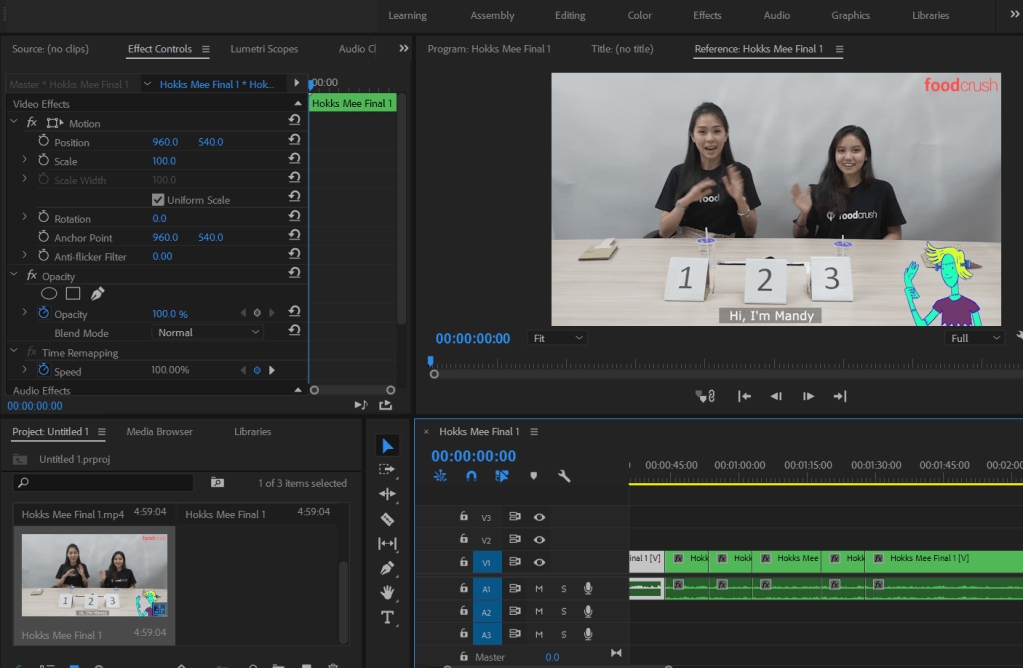Click the timeline wrench settings icon

pos(564,477)
